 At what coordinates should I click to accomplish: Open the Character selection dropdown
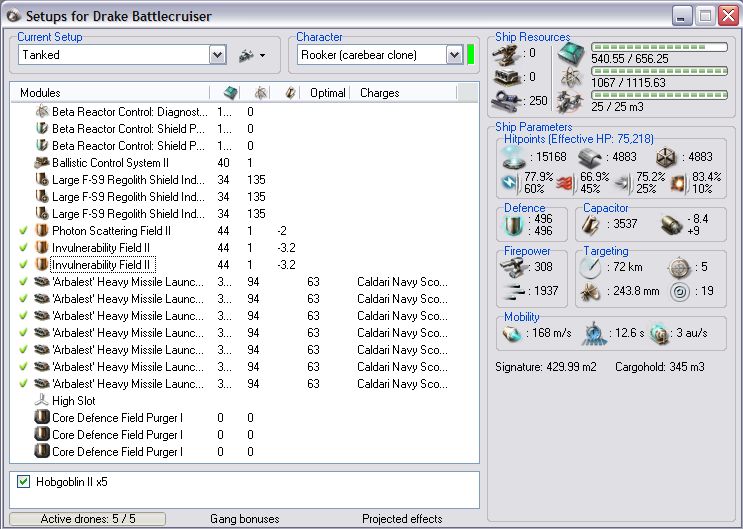[454, 55]
